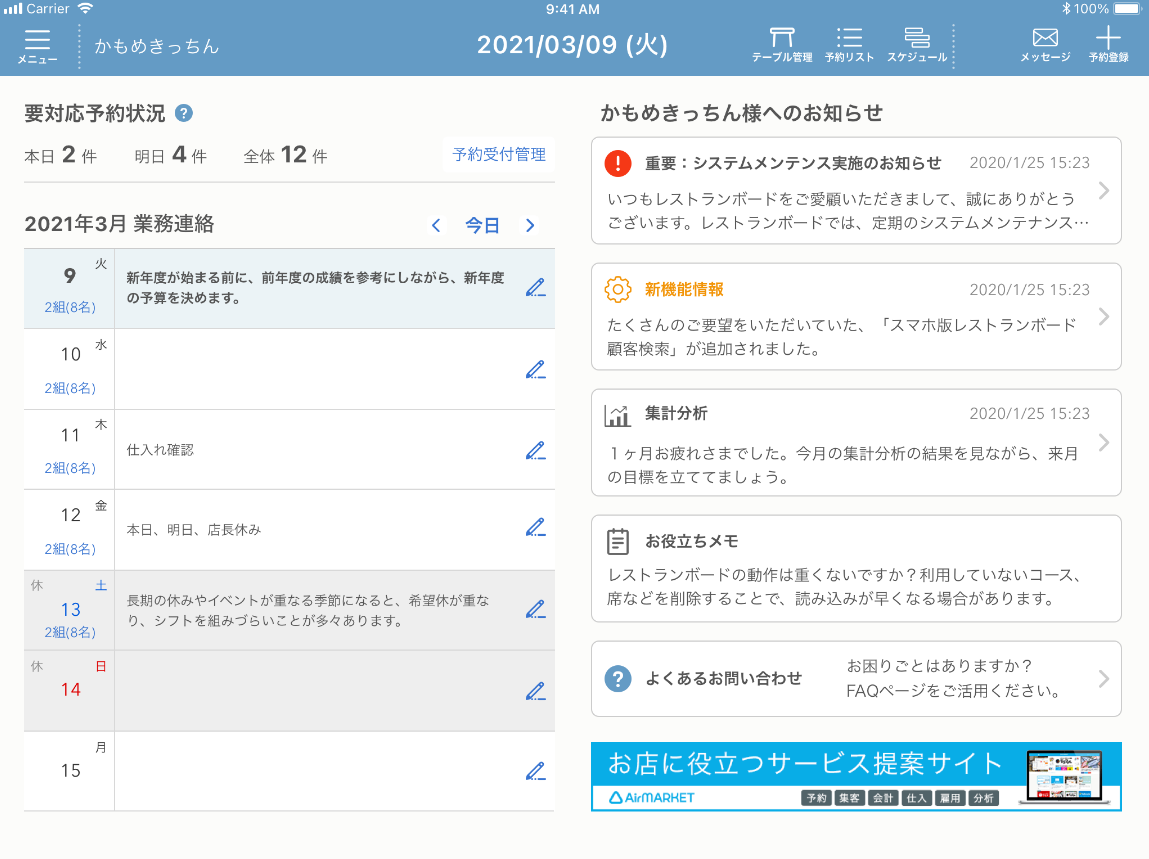Open 予約受付管理 link
Image resolution: width=1149 pixels, height=859 pixels.
tap(499, 155)
